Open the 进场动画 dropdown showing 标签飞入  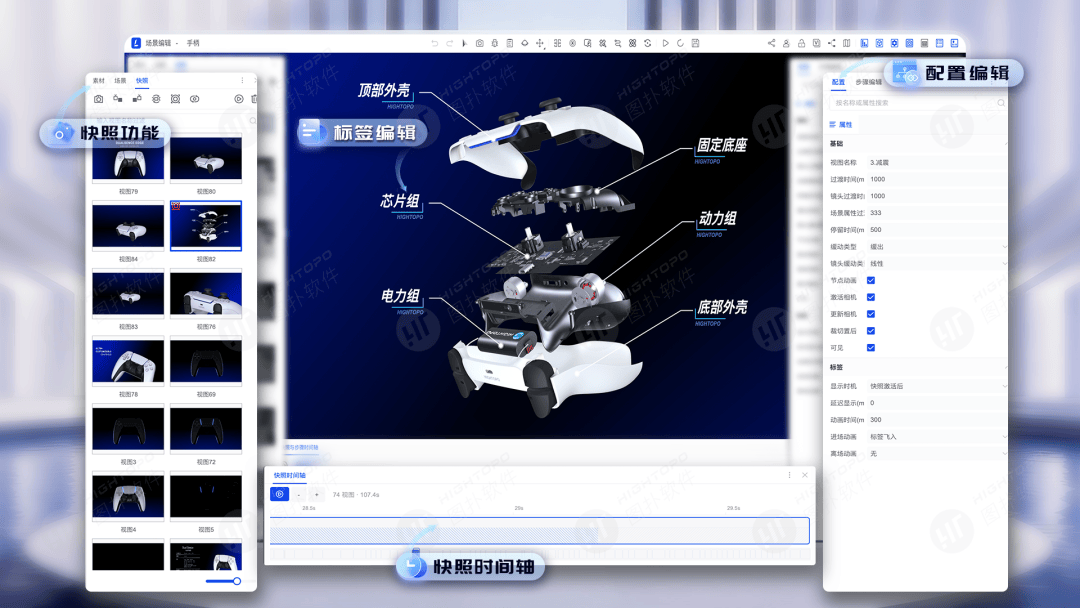pos(937,437)
